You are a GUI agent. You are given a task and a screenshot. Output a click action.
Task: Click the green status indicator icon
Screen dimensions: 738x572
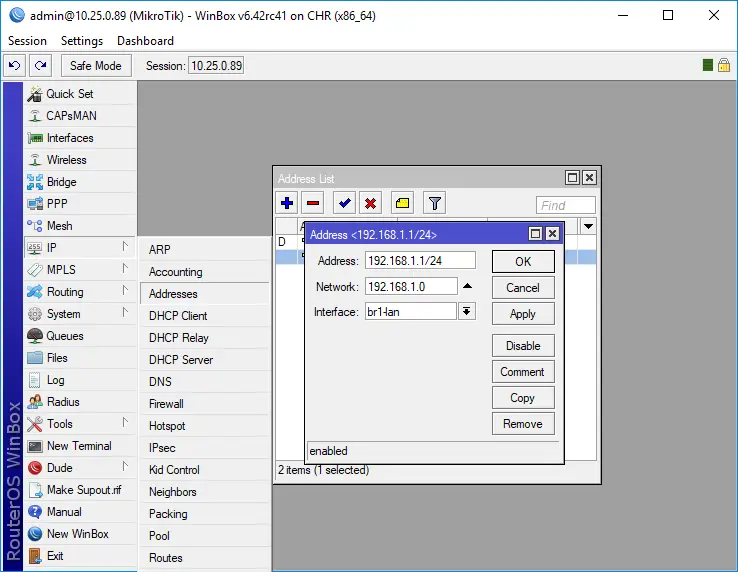pos(707,65)
